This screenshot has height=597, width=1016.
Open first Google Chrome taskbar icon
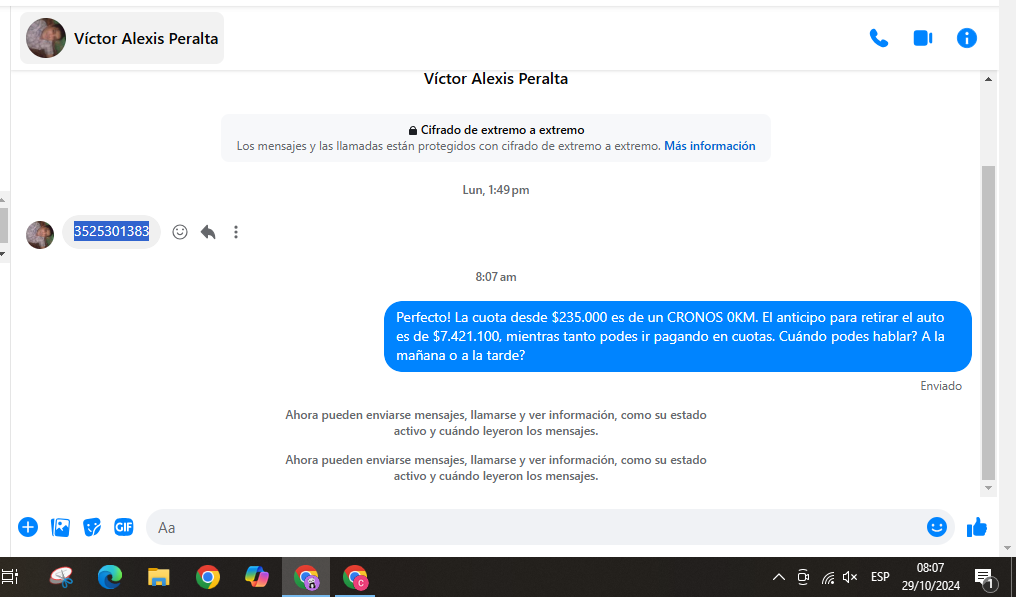click(x=207, y=576)
